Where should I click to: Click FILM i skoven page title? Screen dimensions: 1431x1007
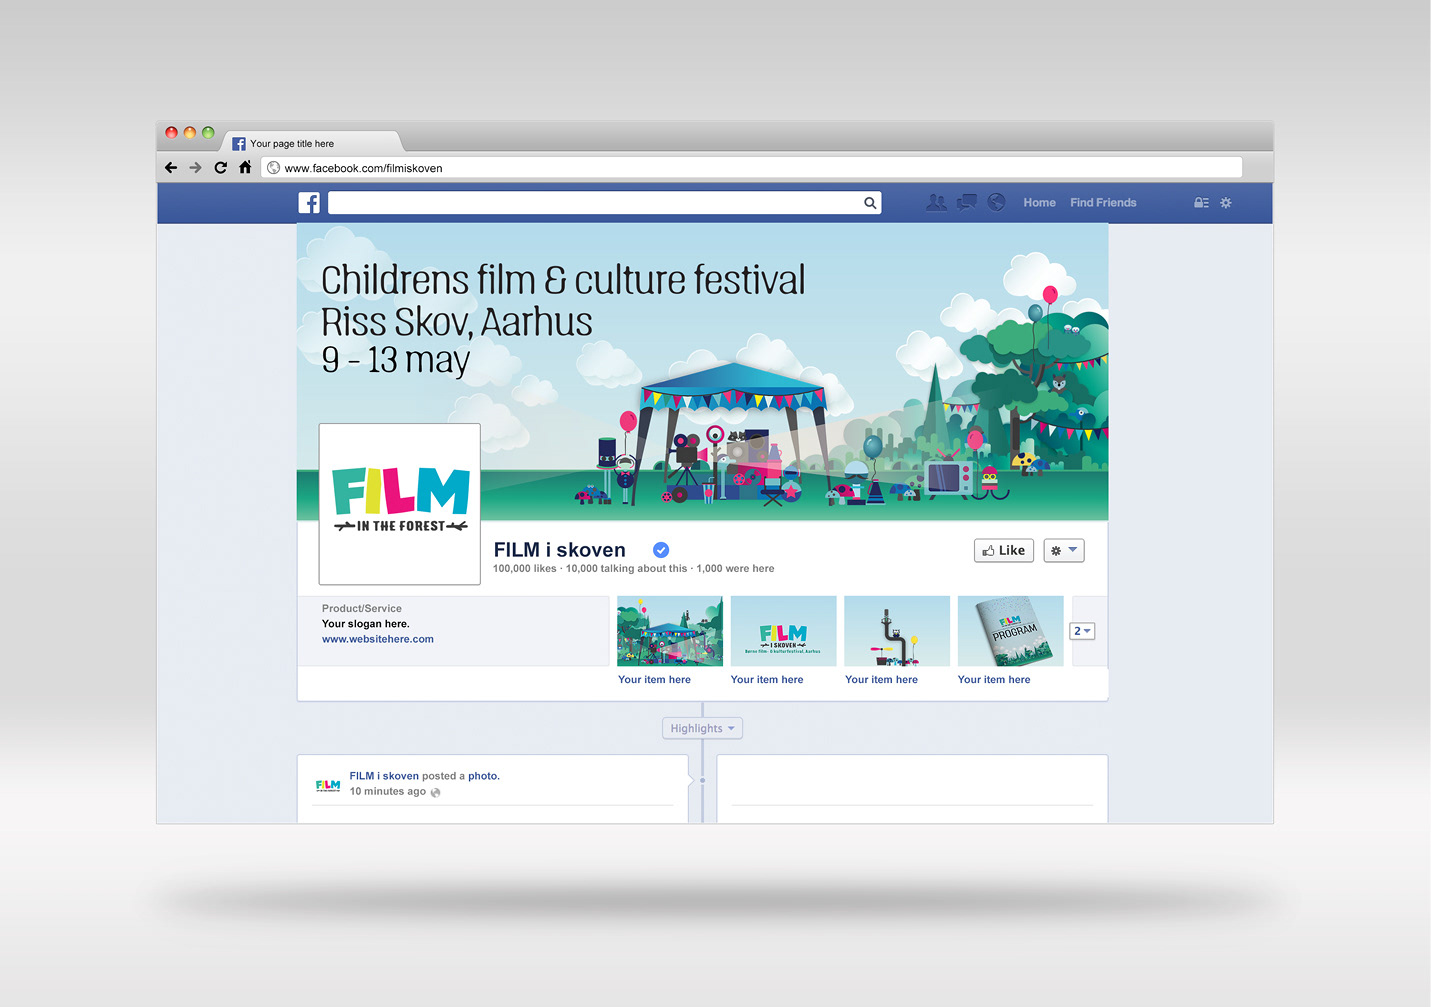click(x=560, y=550)
